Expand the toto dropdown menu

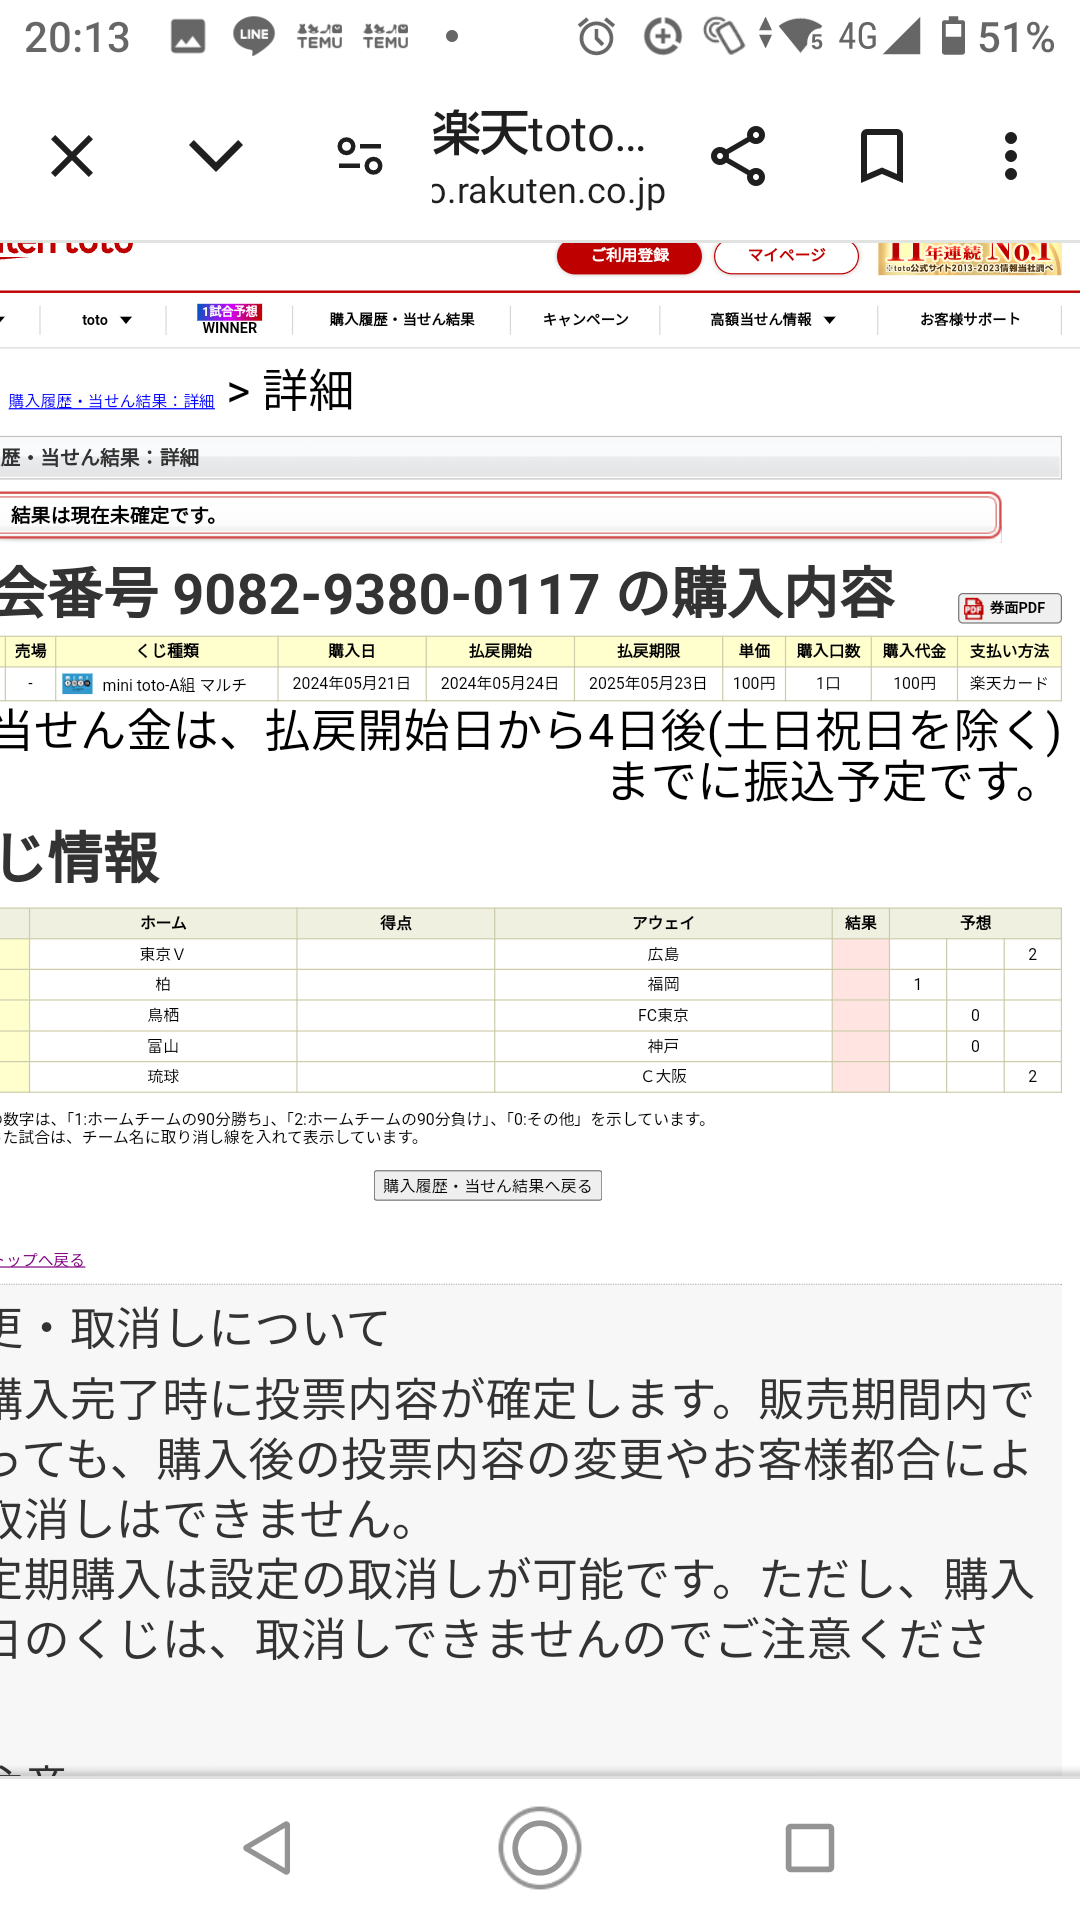click(x=106, y=320)
